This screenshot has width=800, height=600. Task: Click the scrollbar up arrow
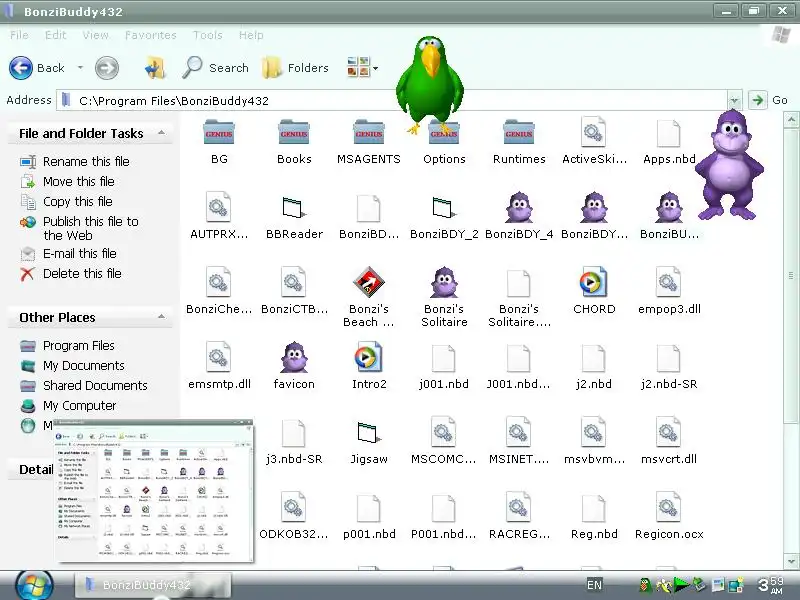coord(791,120)
